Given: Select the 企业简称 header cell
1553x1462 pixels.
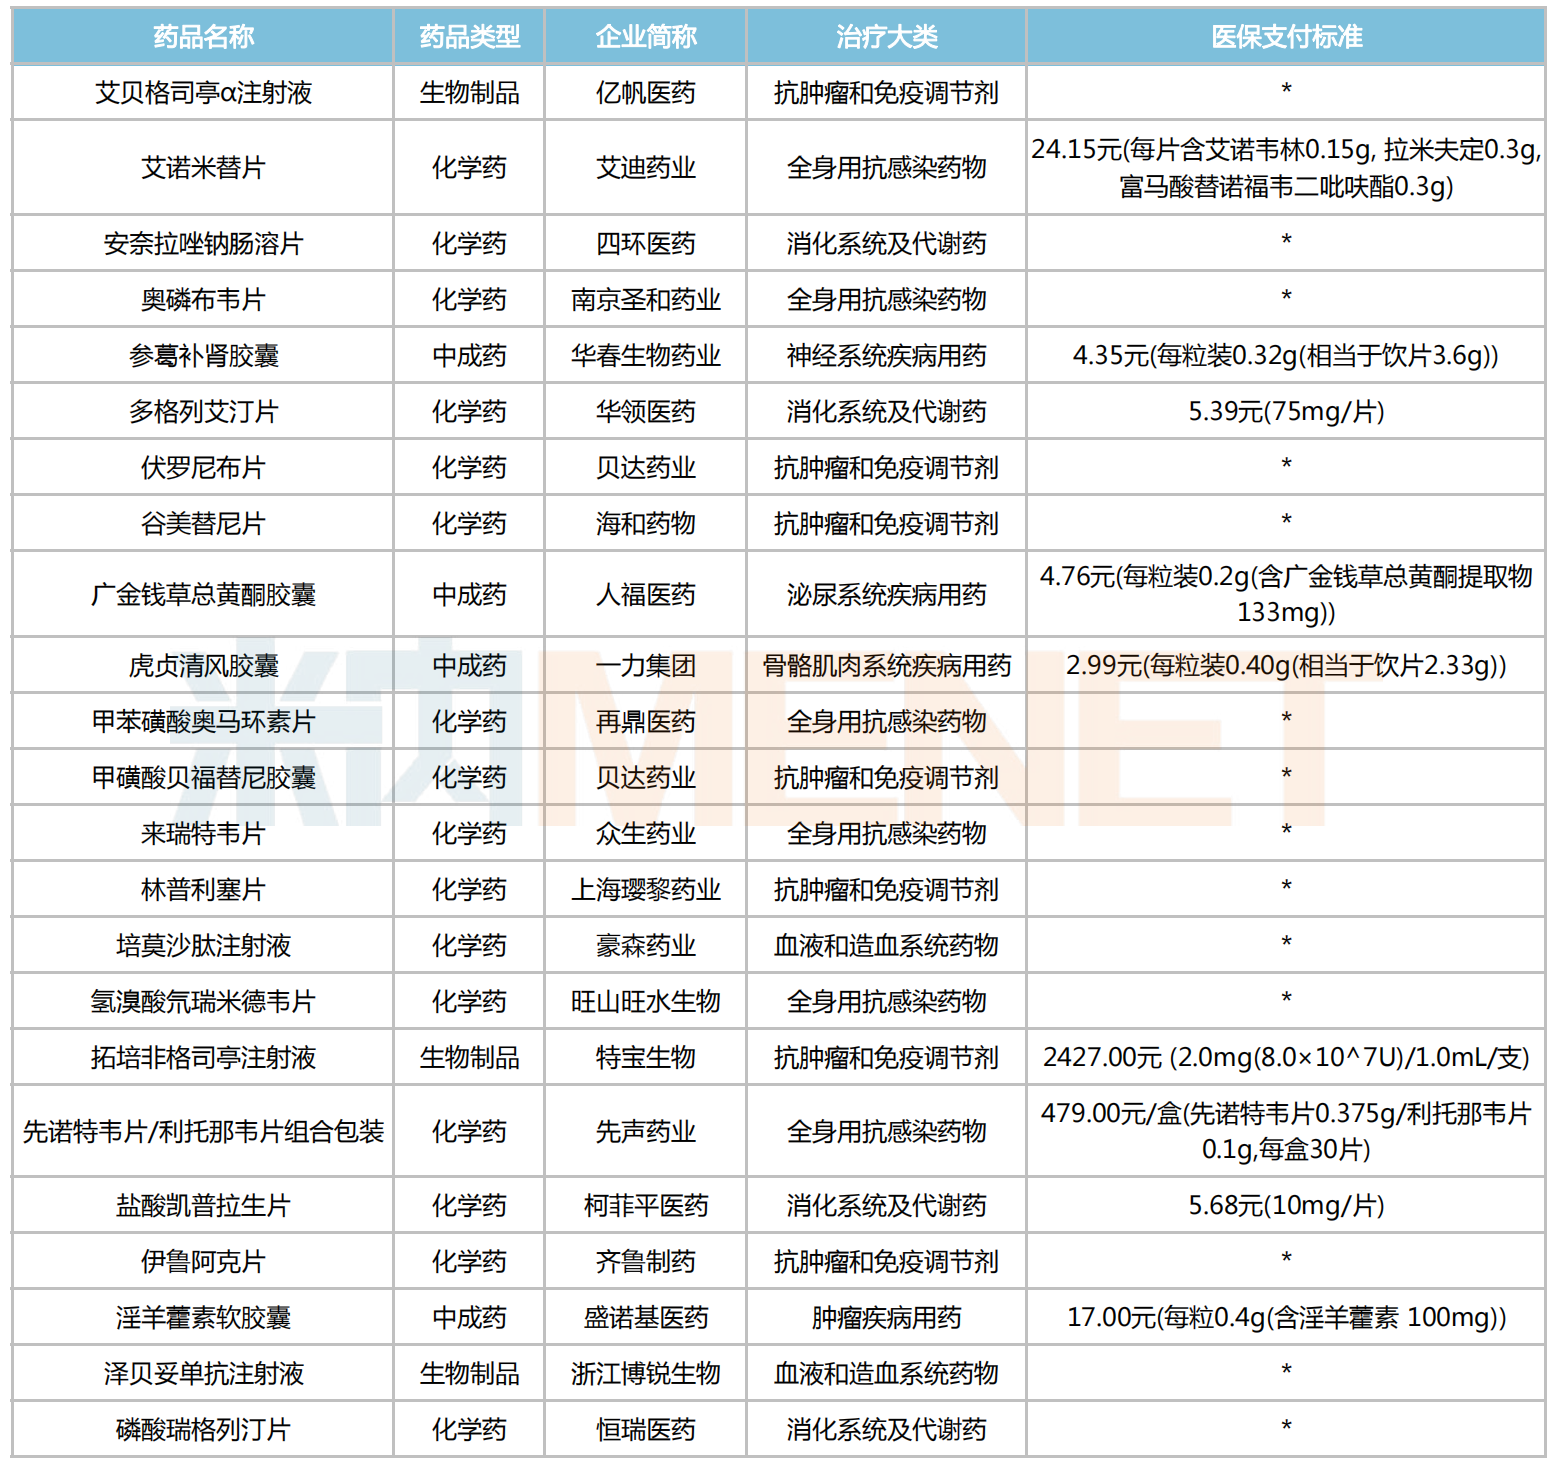Looking at the screenshot, I should click(x=645, y=37).
